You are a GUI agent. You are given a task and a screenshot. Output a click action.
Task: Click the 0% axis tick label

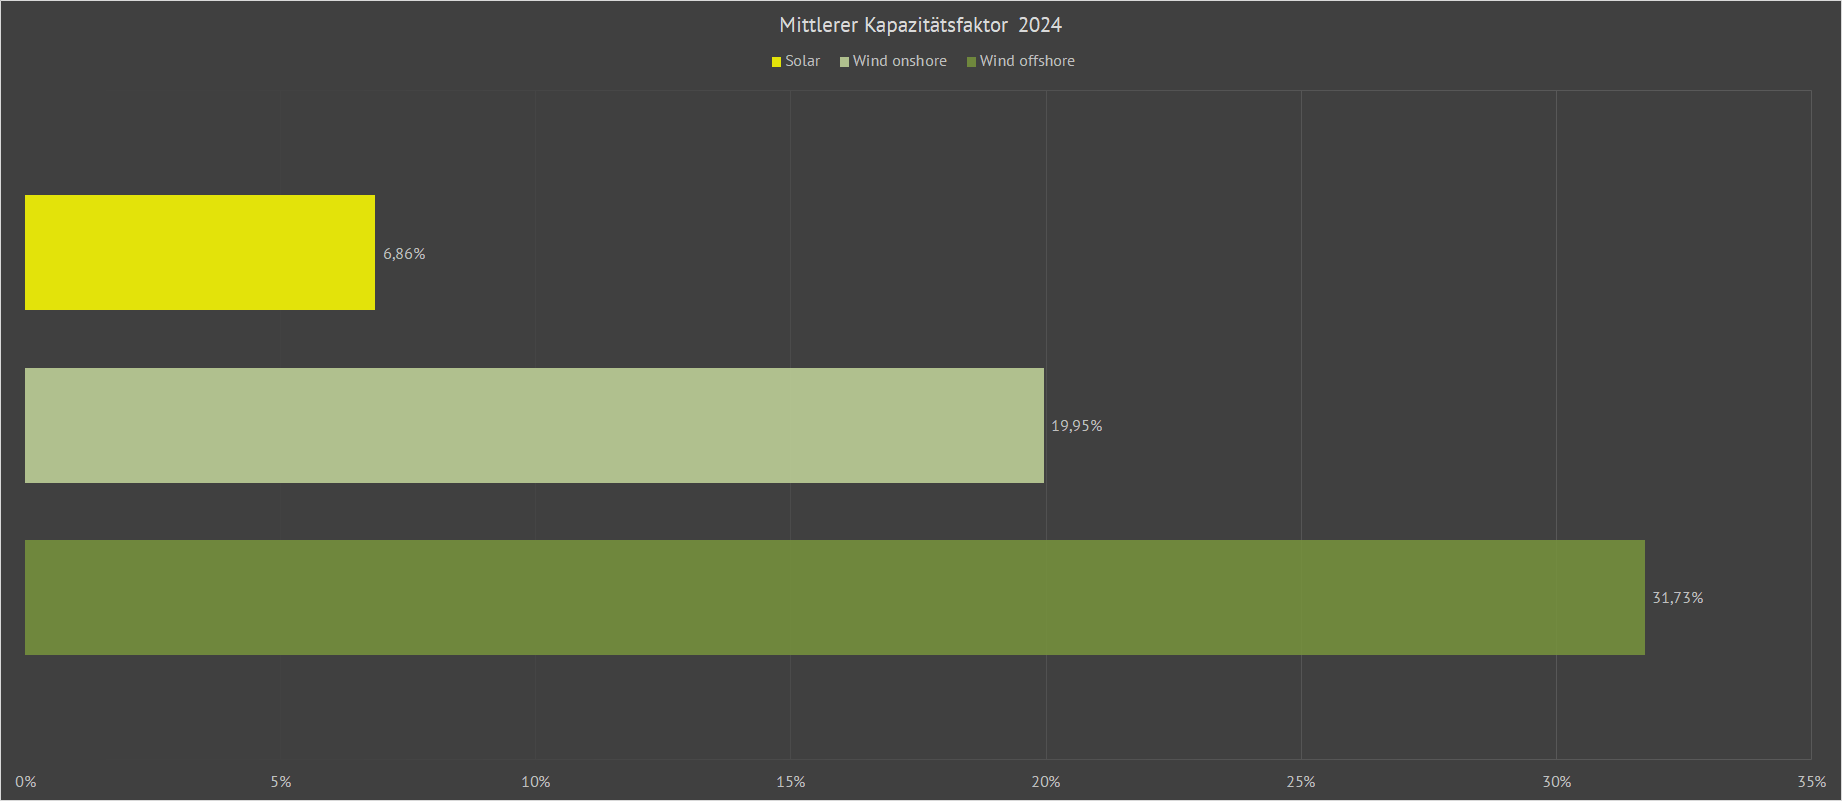tap(26, 782)
